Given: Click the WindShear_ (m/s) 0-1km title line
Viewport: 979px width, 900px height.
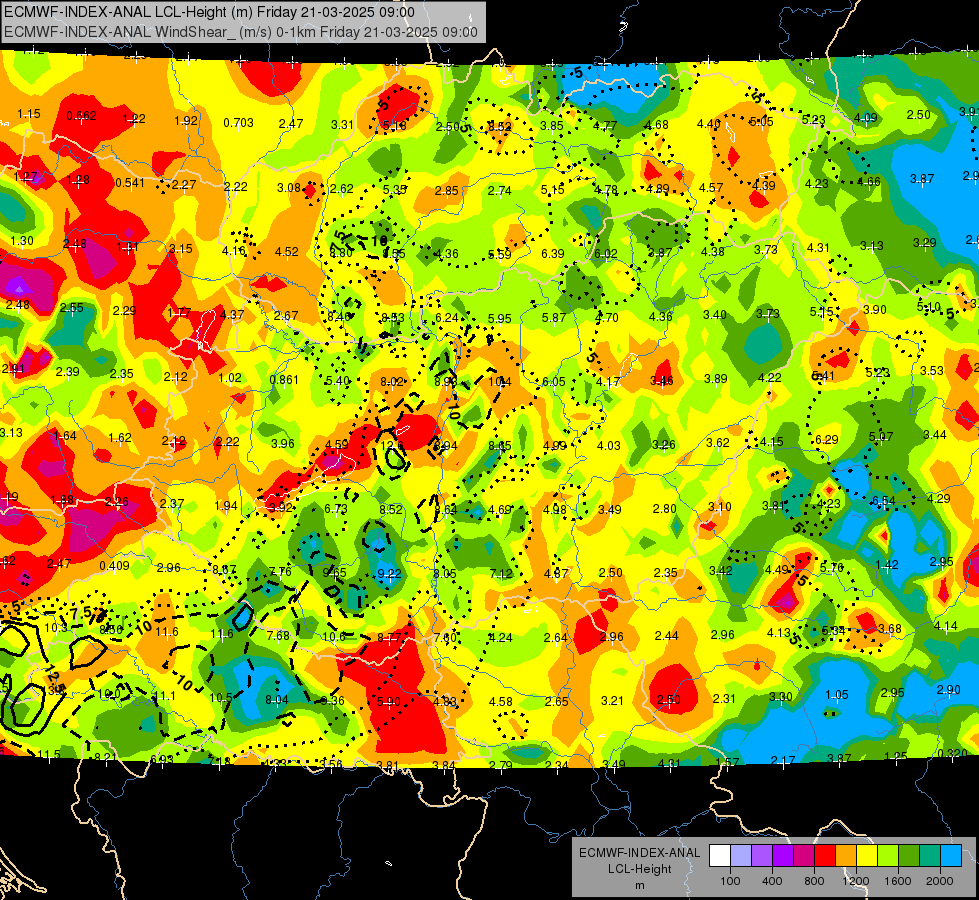Looking at the screenshot, I should [240, 32].
